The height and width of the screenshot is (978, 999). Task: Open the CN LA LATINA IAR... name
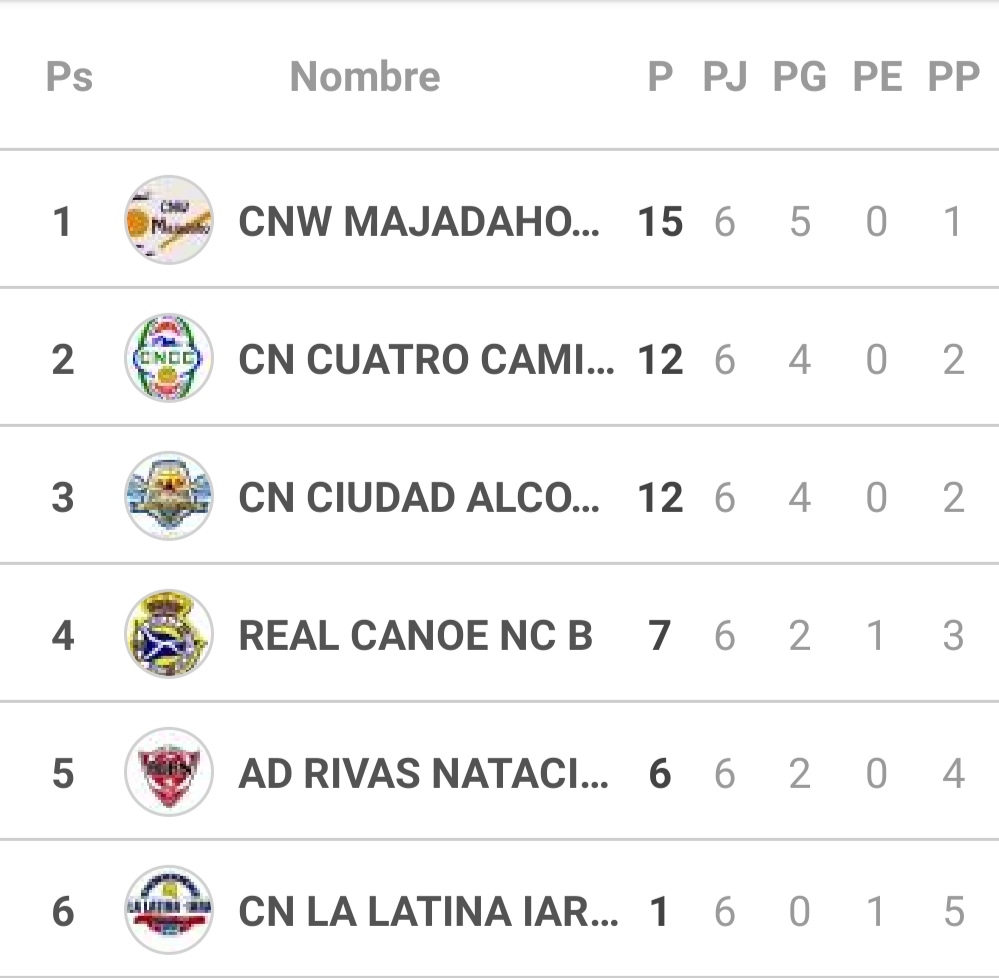[x=429, y=911]
